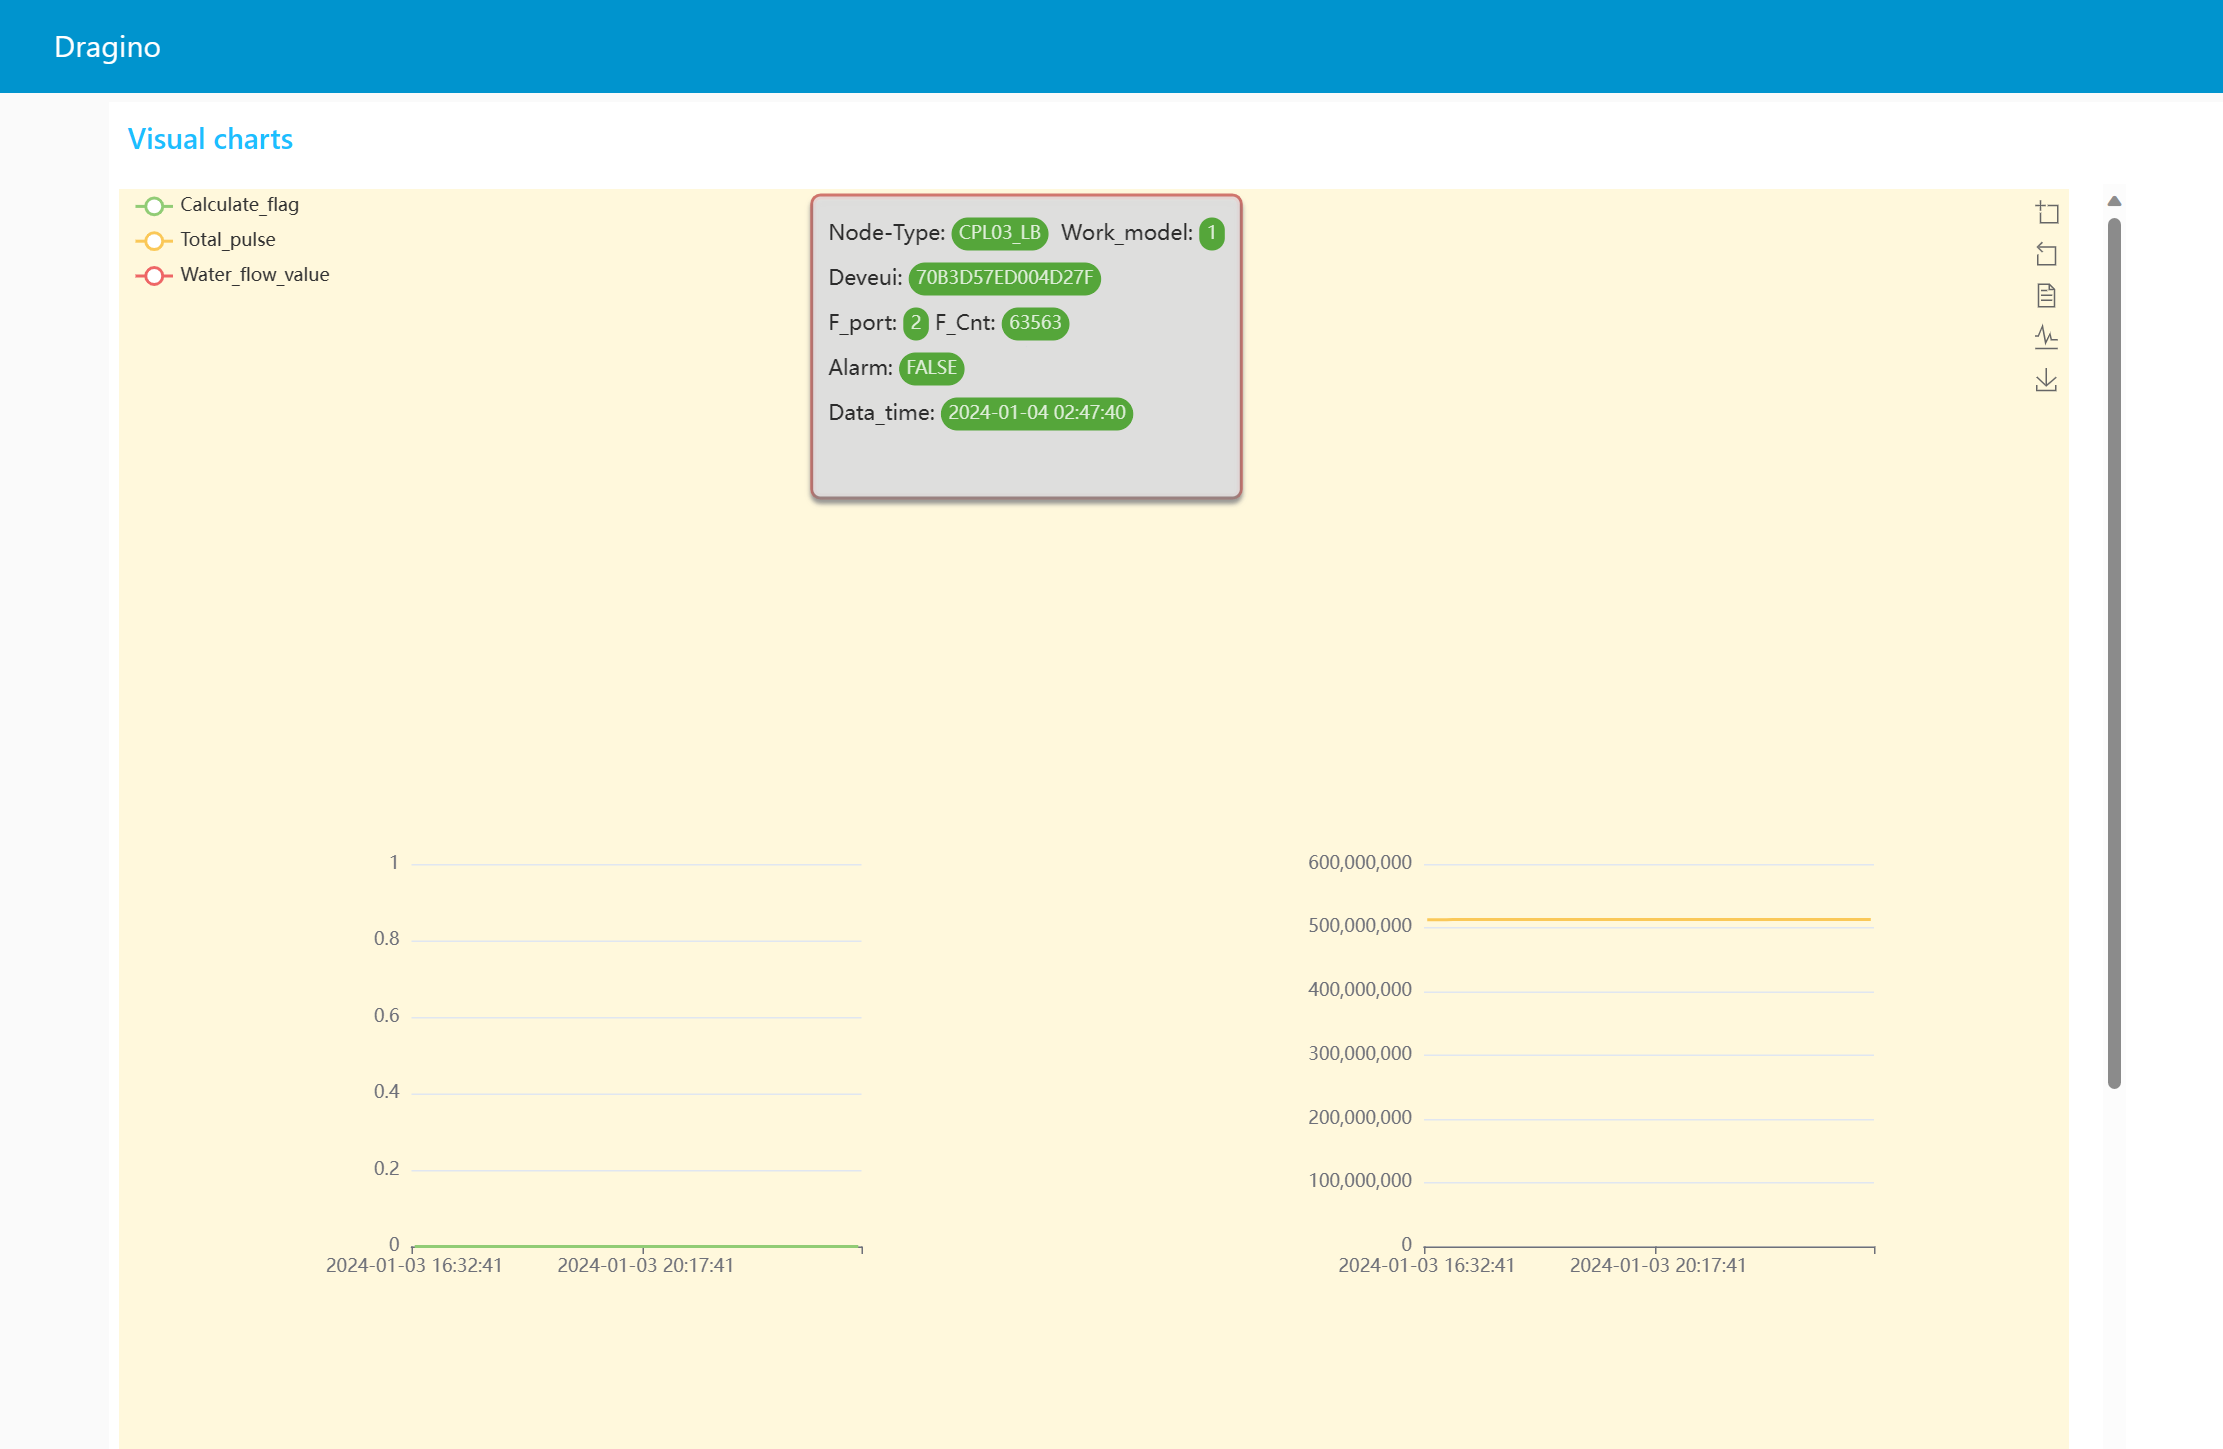Click the area zoom toolbox icon
The width and height of the screenshot is (2223, 1449).
tap(2046, 213)
